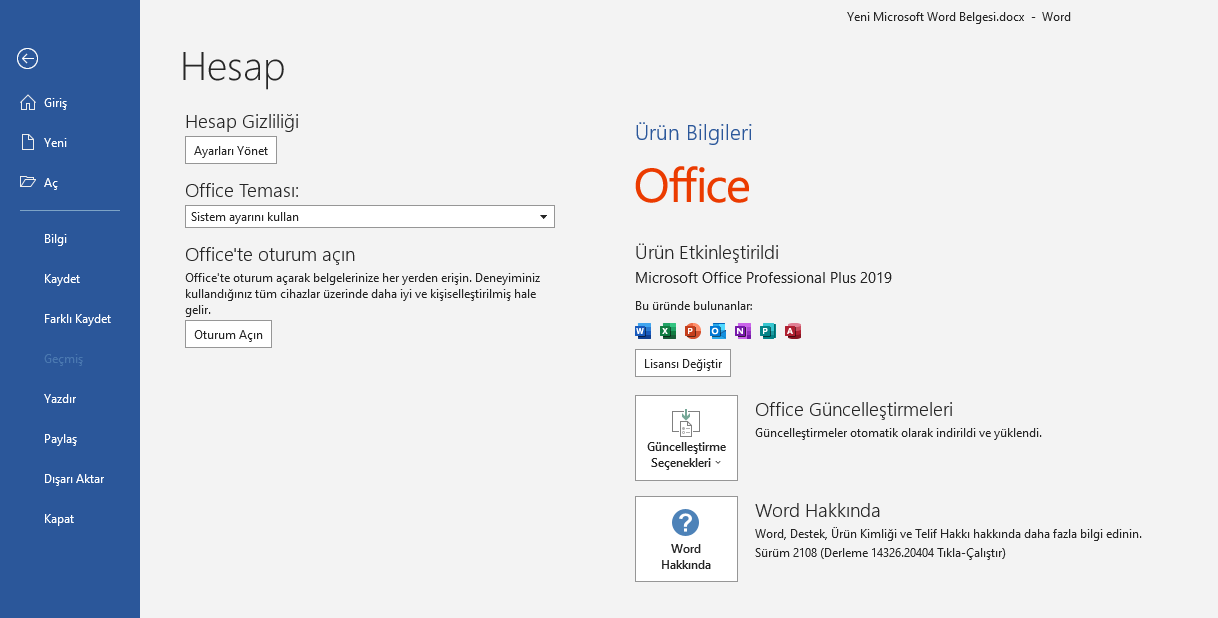Open the Giriş home page
The width and height of the screenshot is (1218, 618).
[x=55, y=103]
